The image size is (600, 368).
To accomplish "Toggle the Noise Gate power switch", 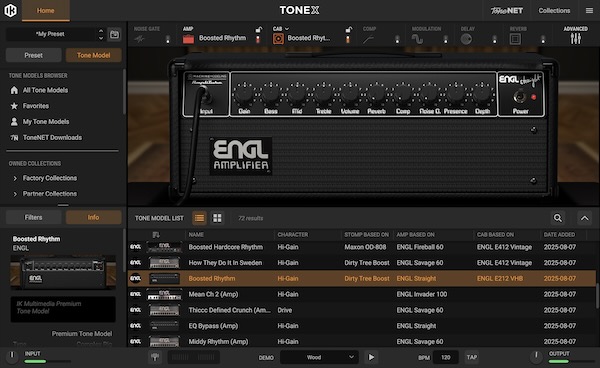I will [168, 39].
